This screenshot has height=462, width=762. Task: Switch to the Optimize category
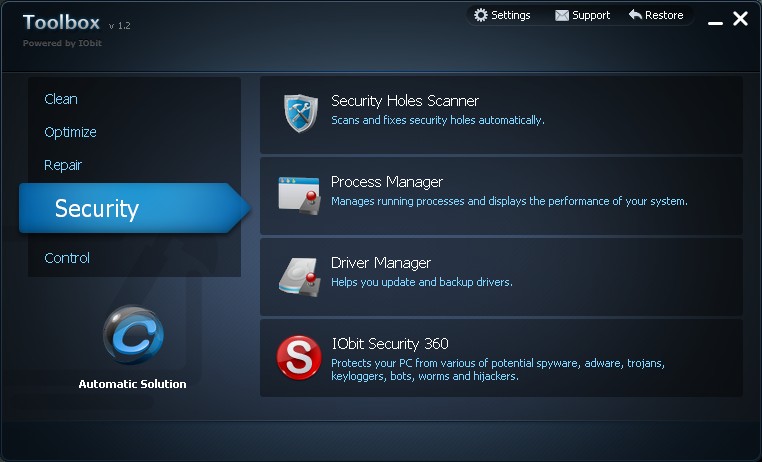(70, 132)
